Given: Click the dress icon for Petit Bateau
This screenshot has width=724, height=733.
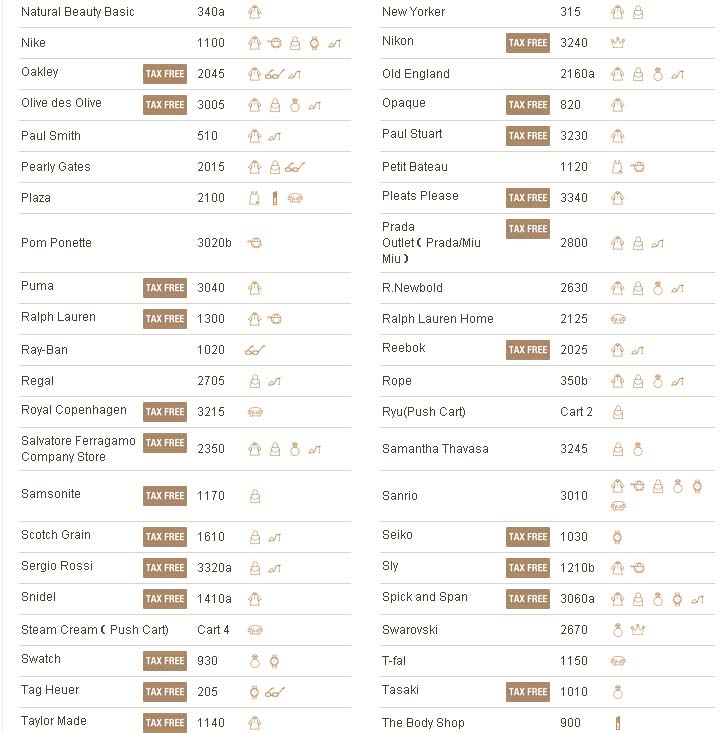Looking at the screenshot, I should (617, 167).
